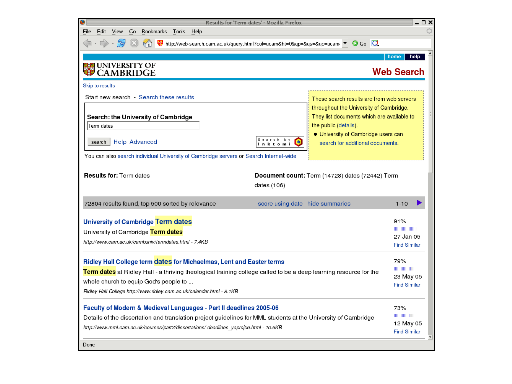Click the 91% relevance score text

tap(400, 221)
